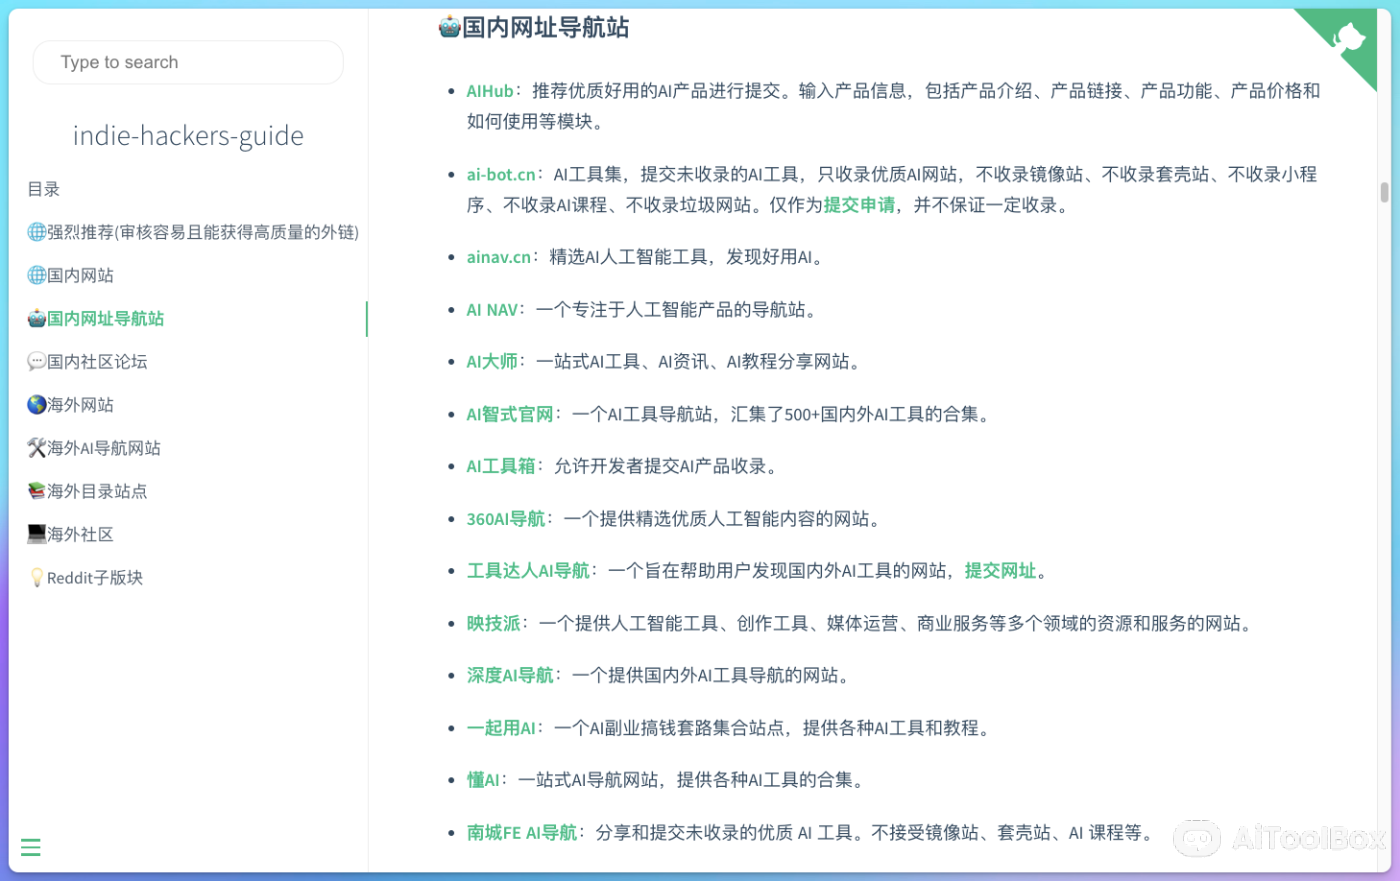This screenshot has height=881, width=1400.
Task: Click the Type to search field
Action: point(188,62)
